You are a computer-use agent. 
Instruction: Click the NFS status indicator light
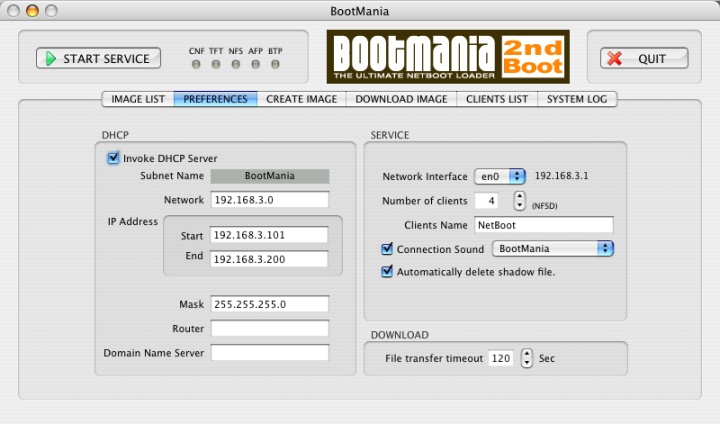(236, 64)
